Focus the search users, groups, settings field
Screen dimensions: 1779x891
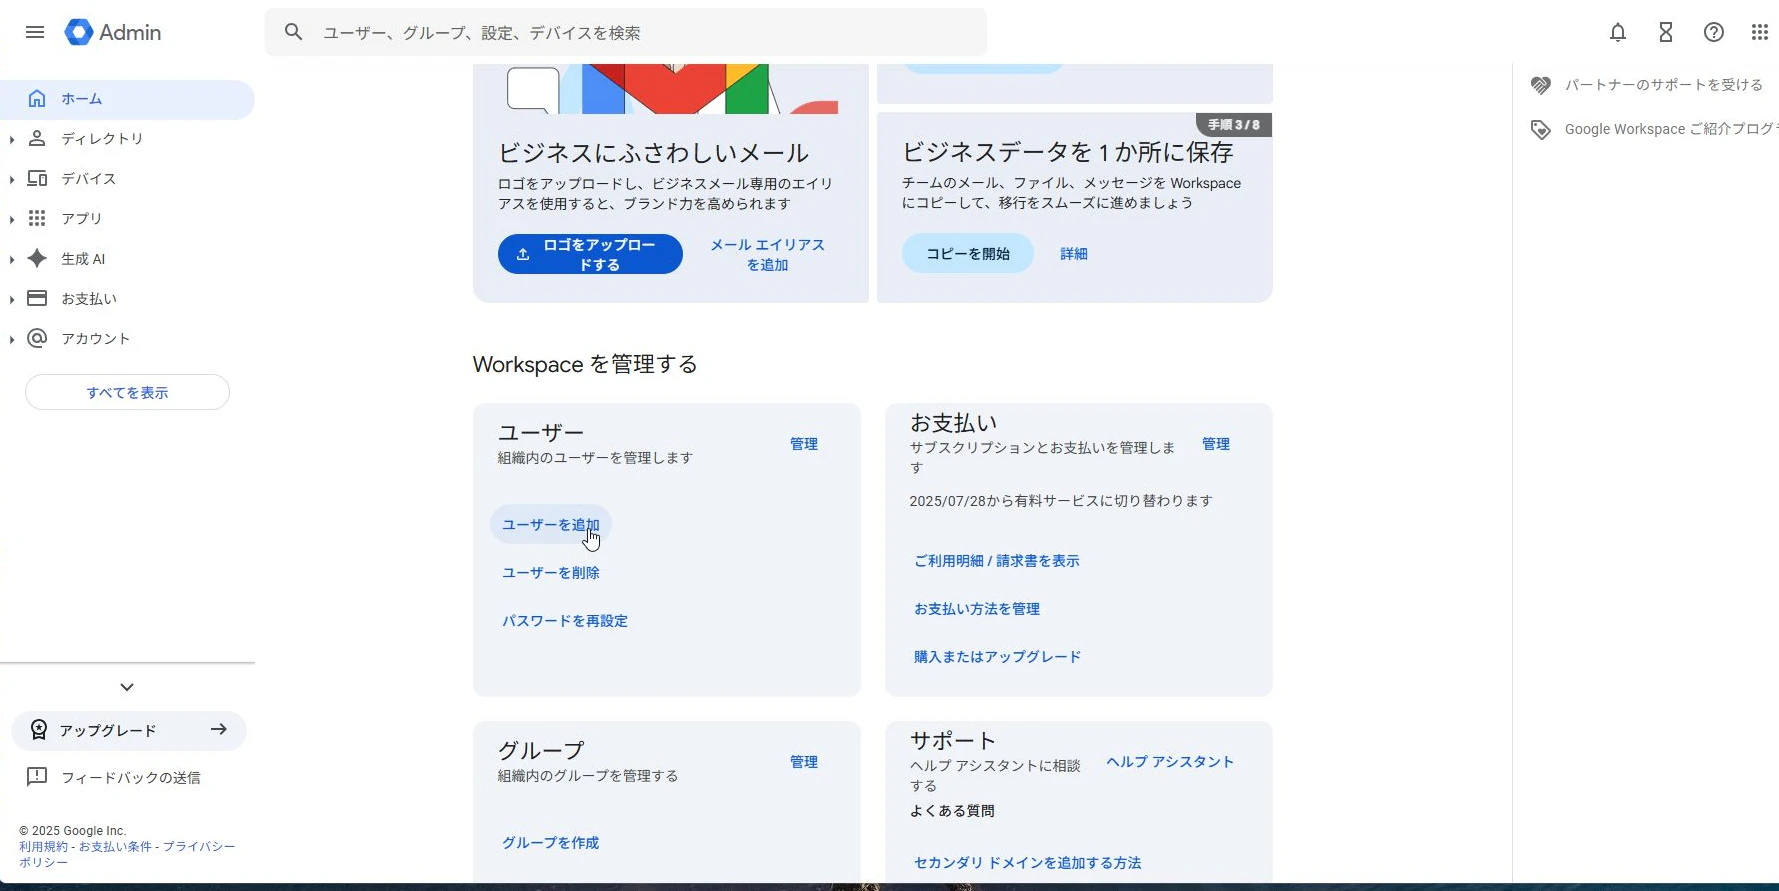point(626,32)
